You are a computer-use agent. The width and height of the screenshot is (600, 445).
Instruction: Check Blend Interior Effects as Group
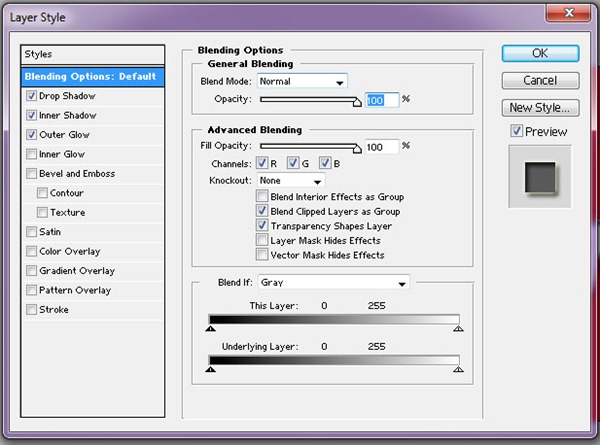click(x=262, y=196)
